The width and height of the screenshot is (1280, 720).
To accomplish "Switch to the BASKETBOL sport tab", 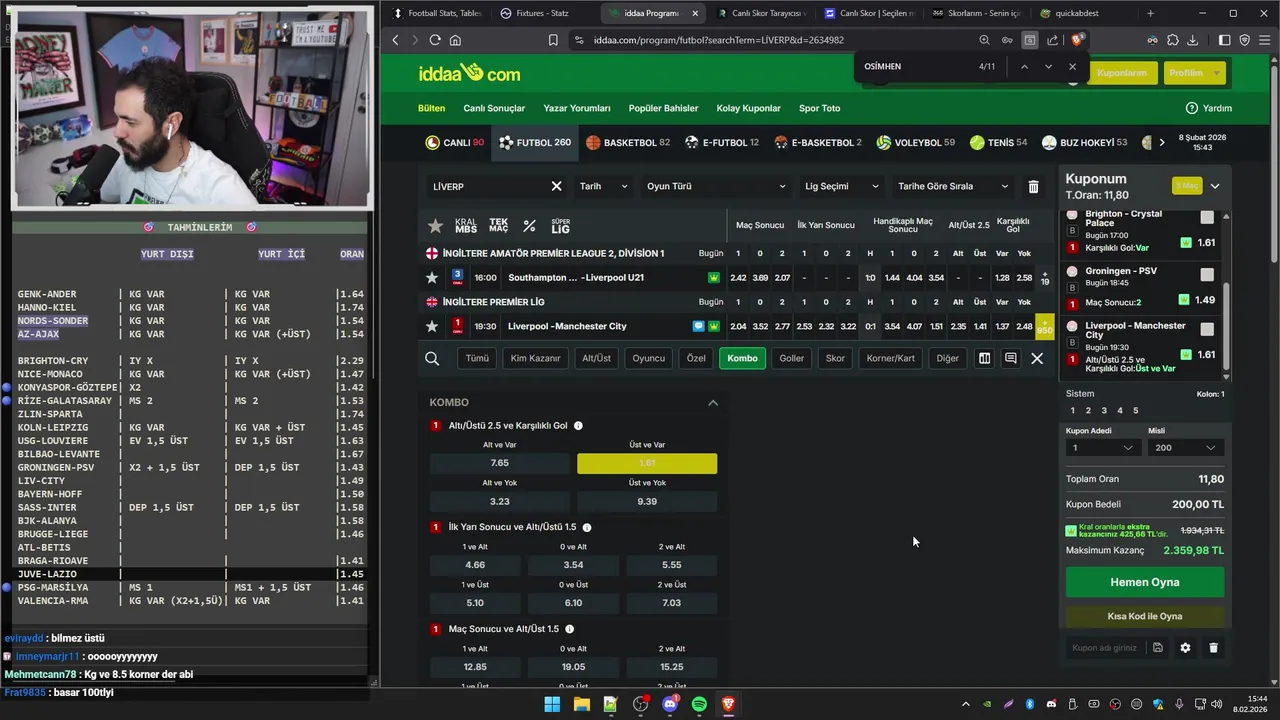I will point(628,143).
